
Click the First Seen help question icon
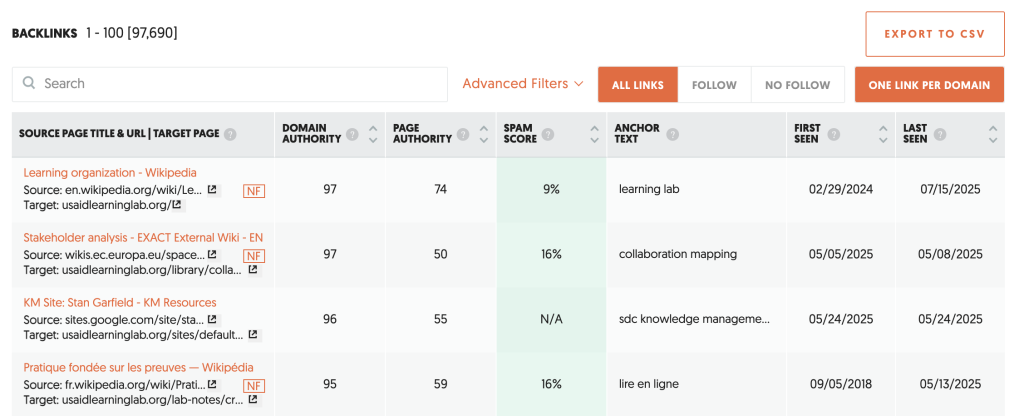pyautogui.click(x=833, y=135)
